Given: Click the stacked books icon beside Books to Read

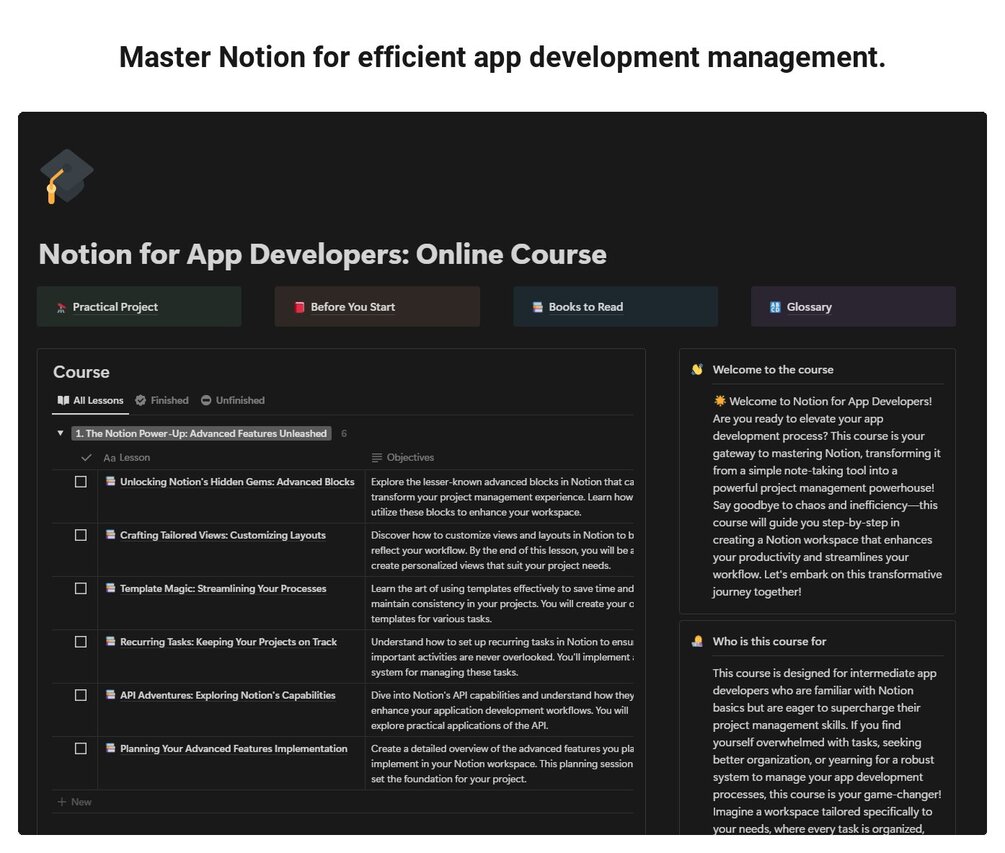Looking at the screenshot, I should point(538,307).
